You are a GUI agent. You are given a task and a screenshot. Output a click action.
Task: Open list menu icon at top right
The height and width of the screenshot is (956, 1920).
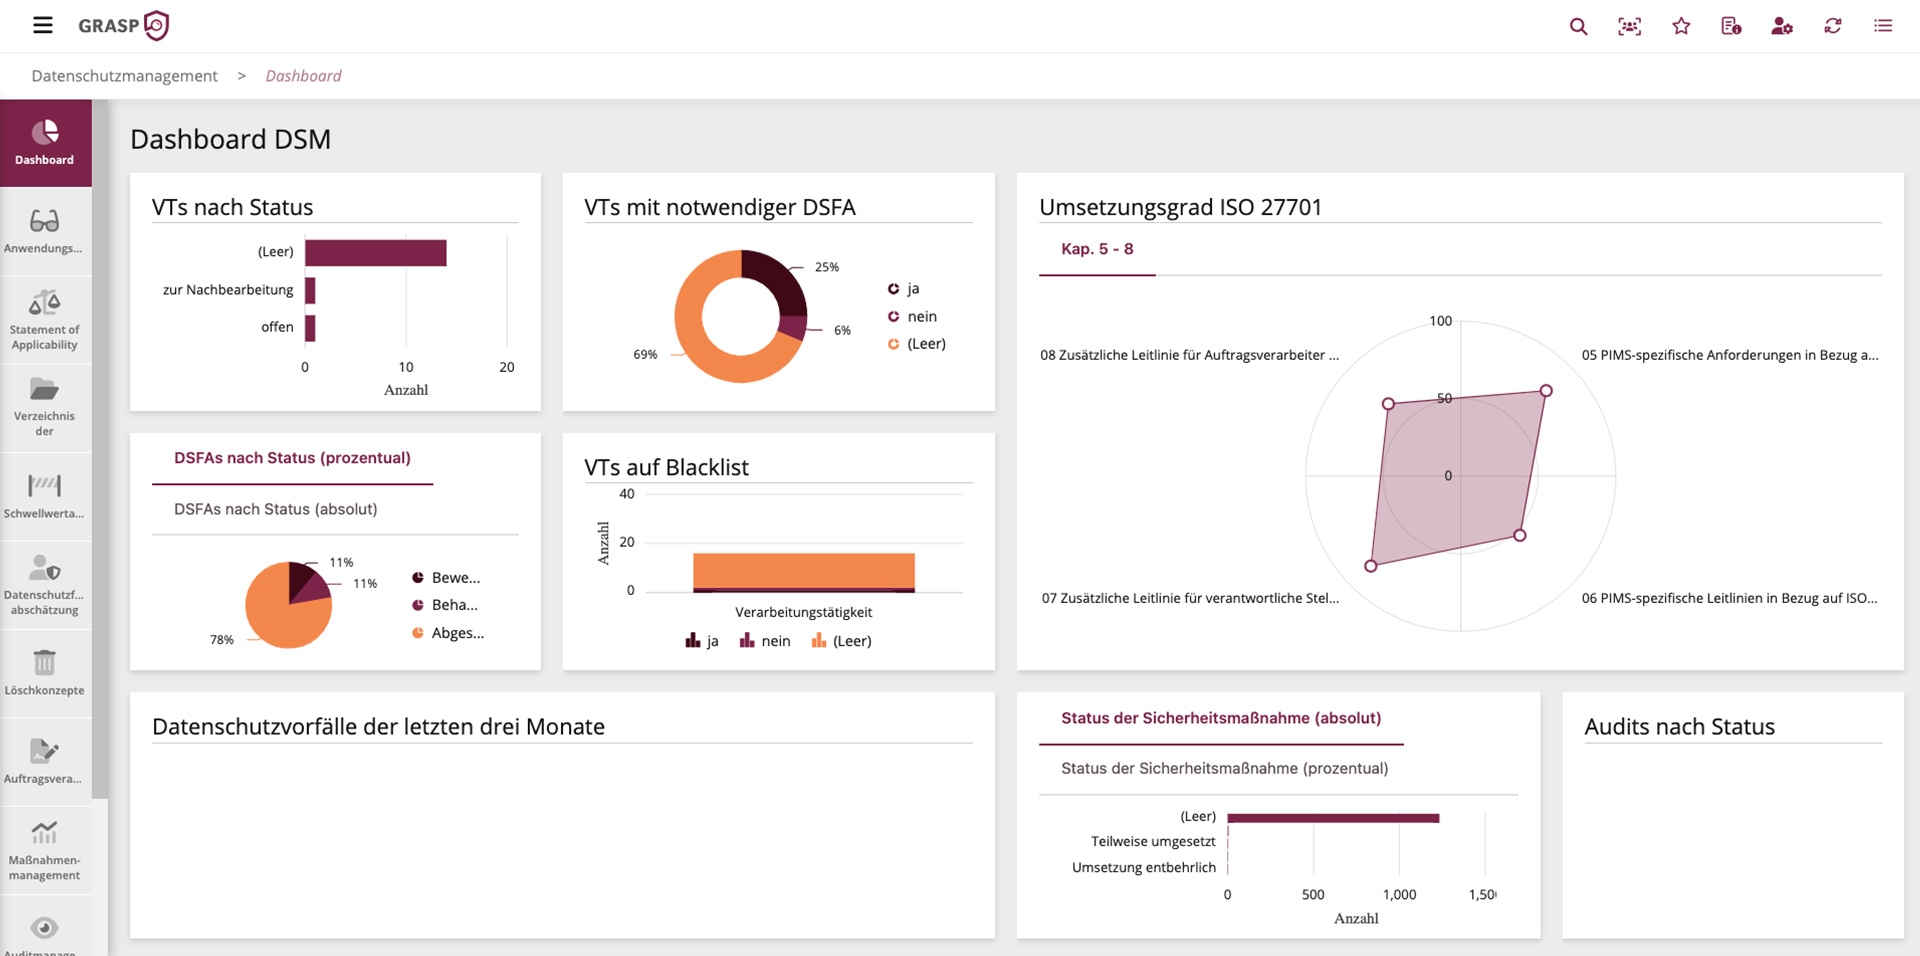point(1883,26)
